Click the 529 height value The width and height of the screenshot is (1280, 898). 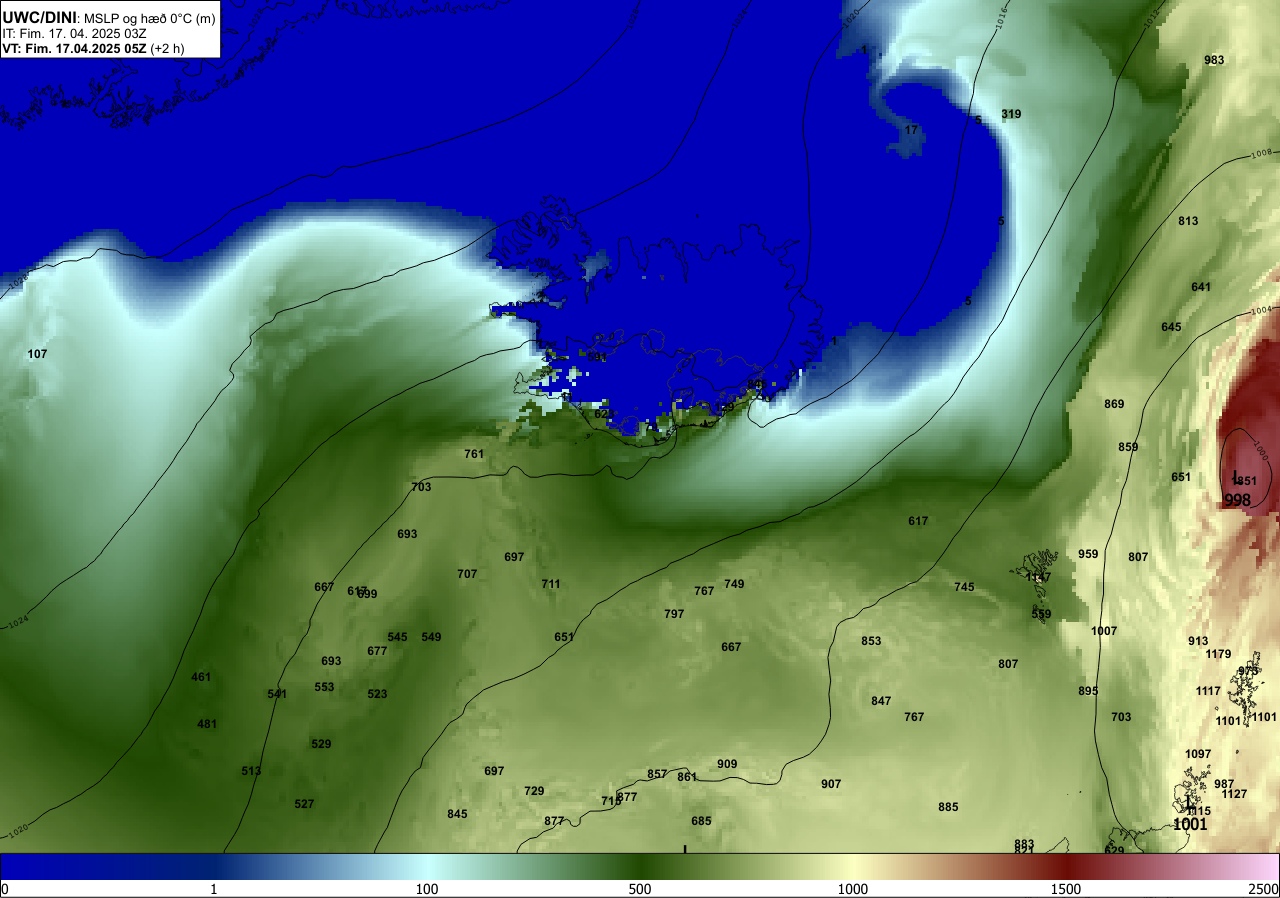tap(321, 744)
